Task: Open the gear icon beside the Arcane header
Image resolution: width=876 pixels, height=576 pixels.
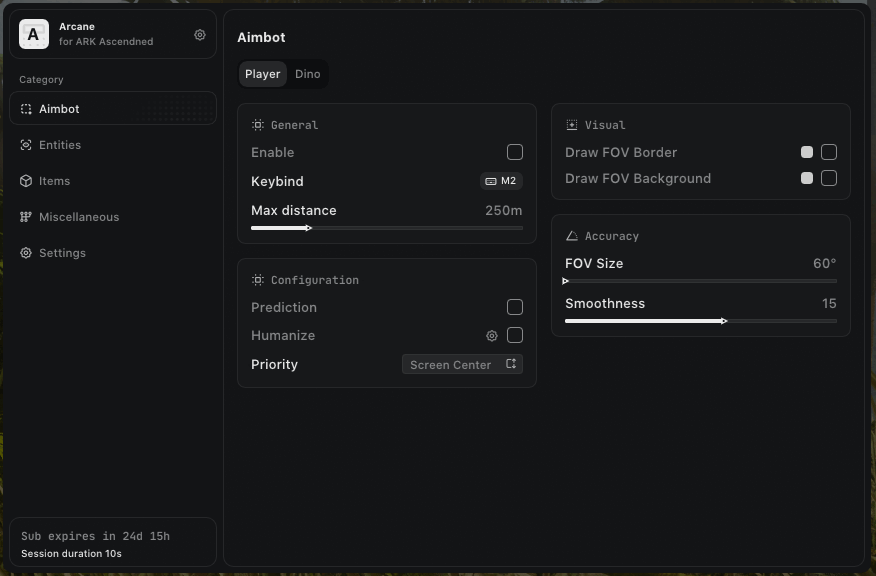Action: coord(199,34)
